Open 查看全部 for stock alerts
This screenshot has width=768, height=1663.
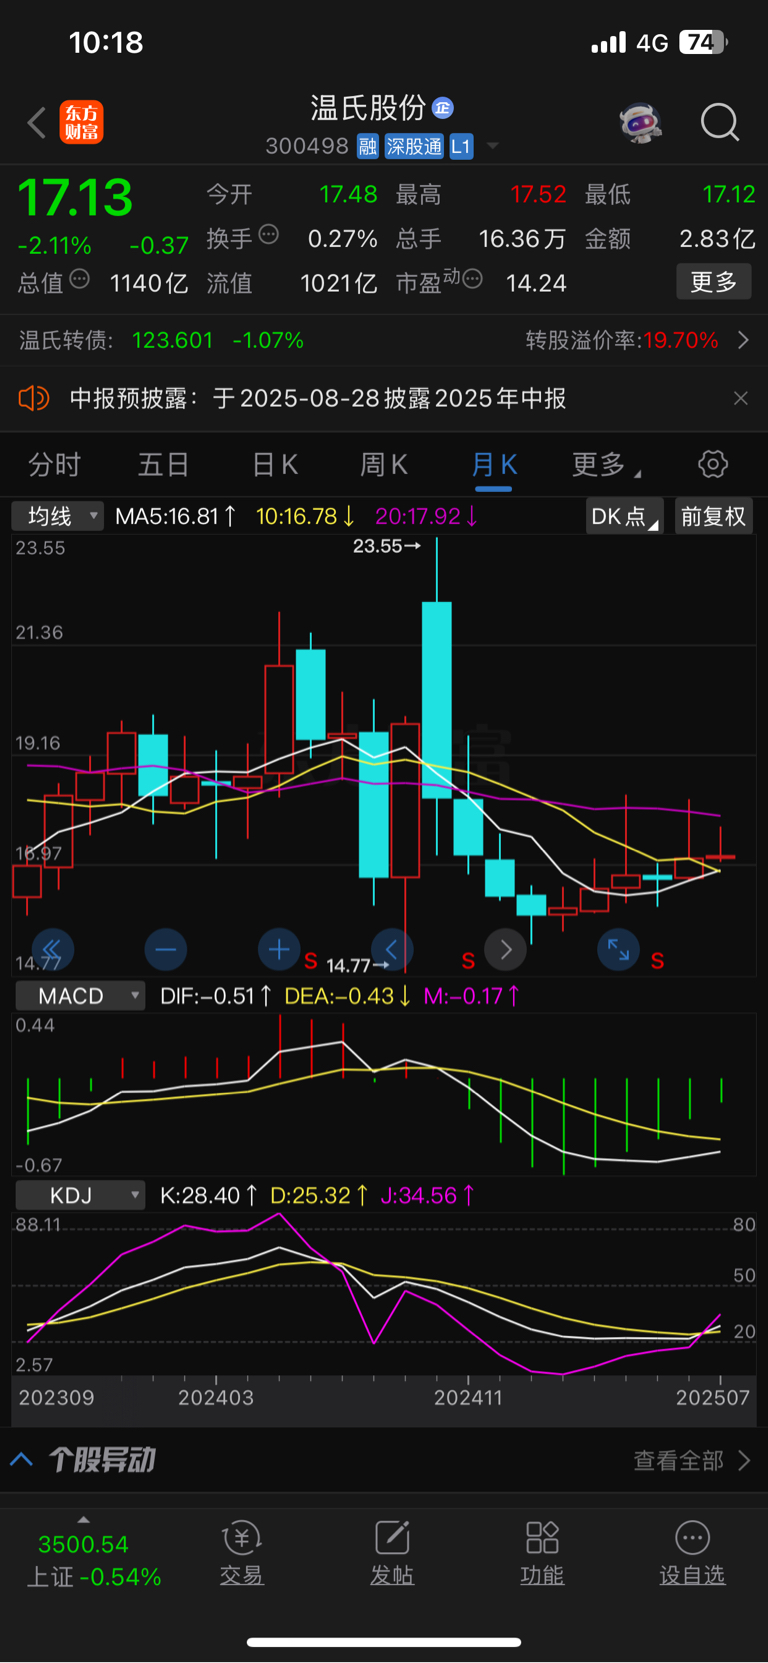tap(692, 1460)
